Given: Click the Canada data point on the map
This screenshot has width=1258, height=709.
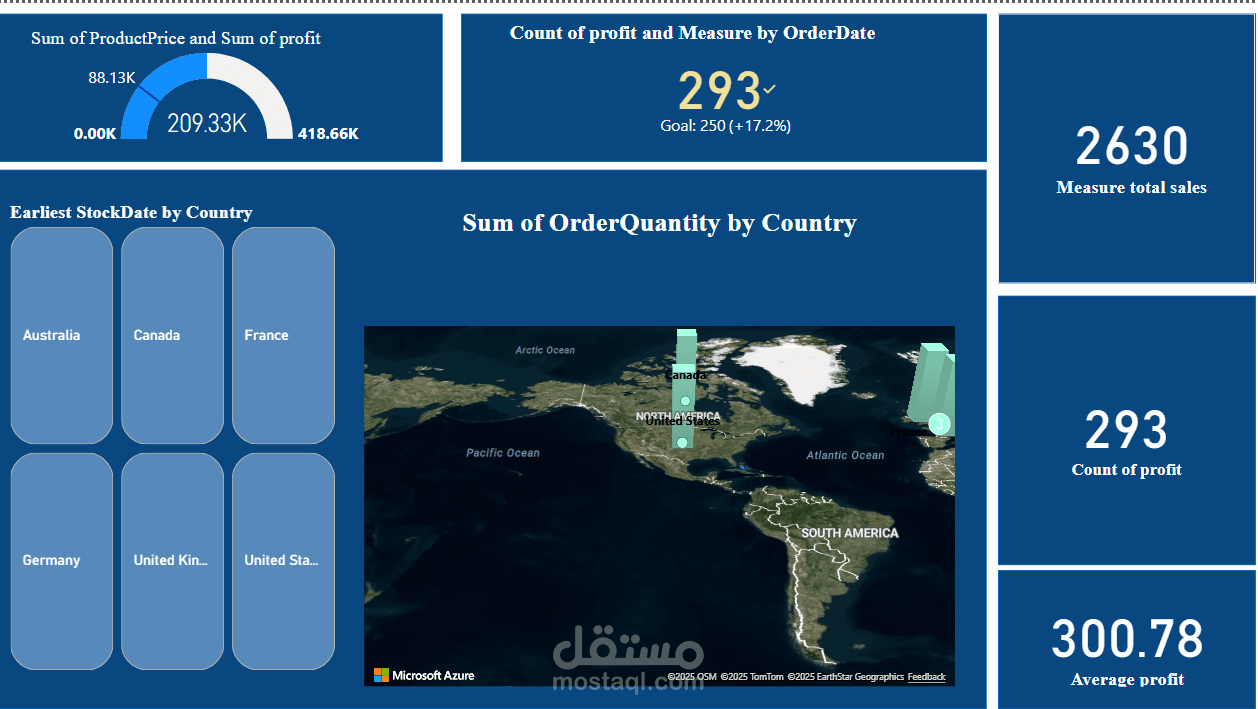Looking at the screenshot, I should pyautogui.click(x=685, y=401).
